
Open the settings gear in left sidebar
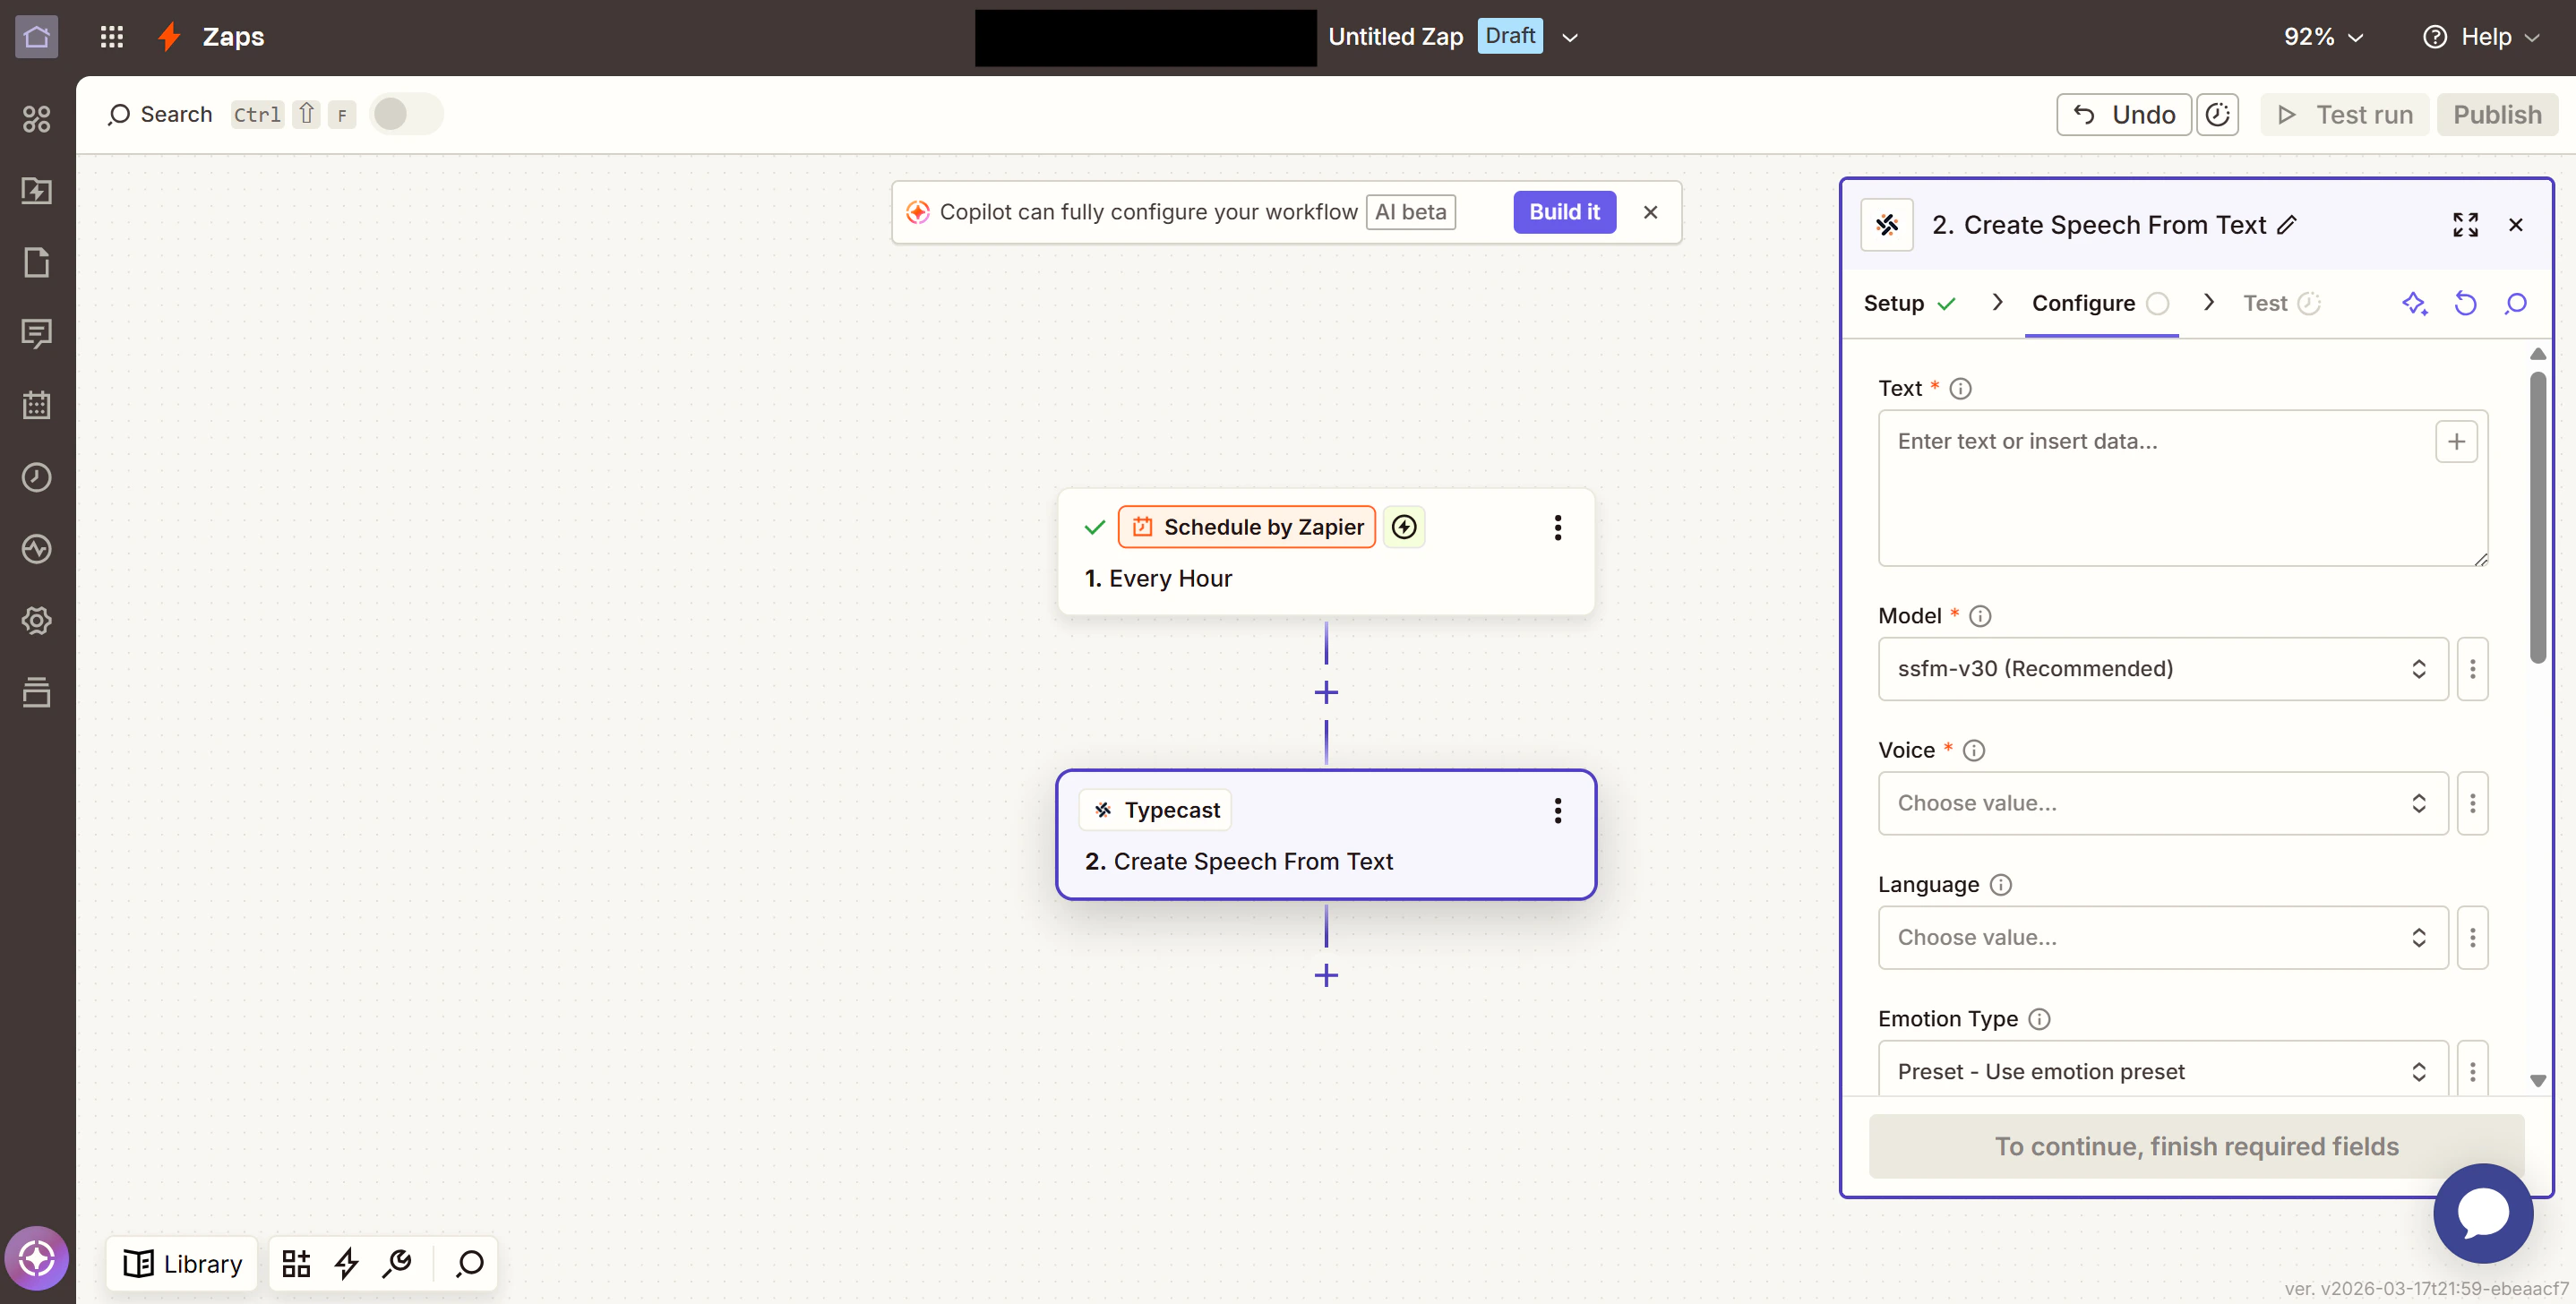pyautogui.click(x=37, y=620)
